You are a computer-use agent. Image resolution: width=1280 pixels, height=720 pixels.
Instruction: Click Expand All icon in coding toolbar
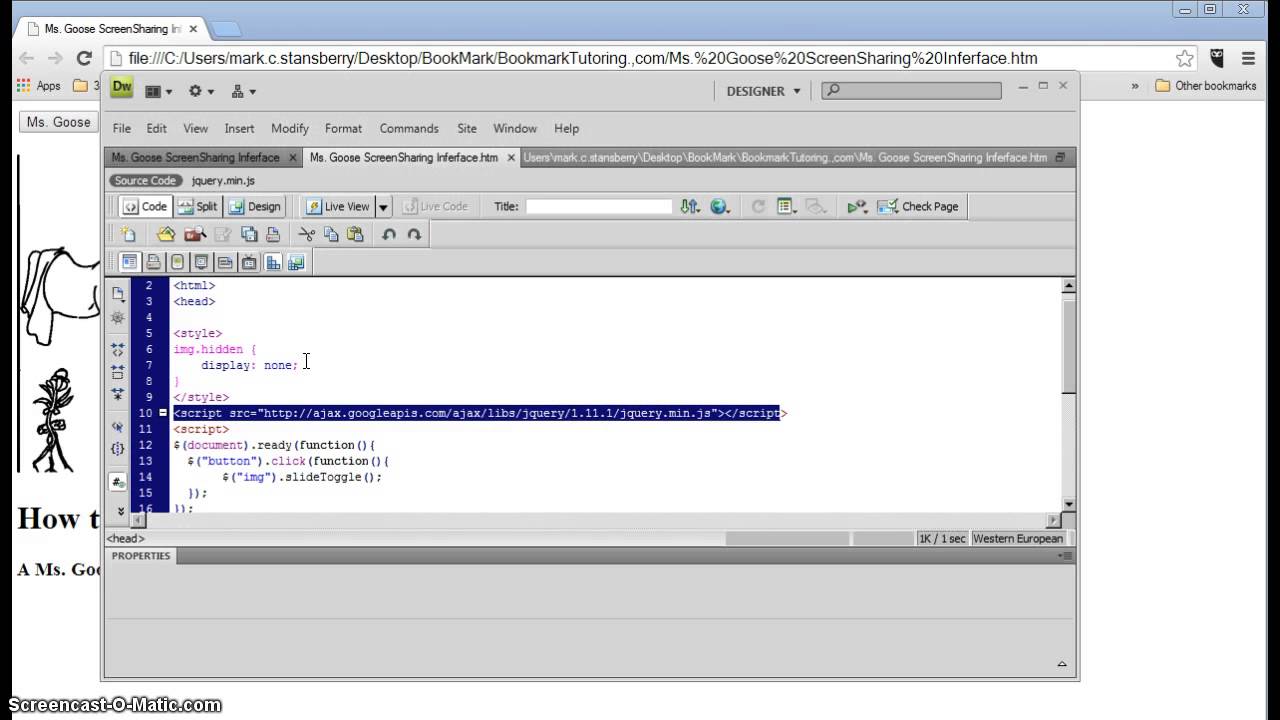point(118,394)
